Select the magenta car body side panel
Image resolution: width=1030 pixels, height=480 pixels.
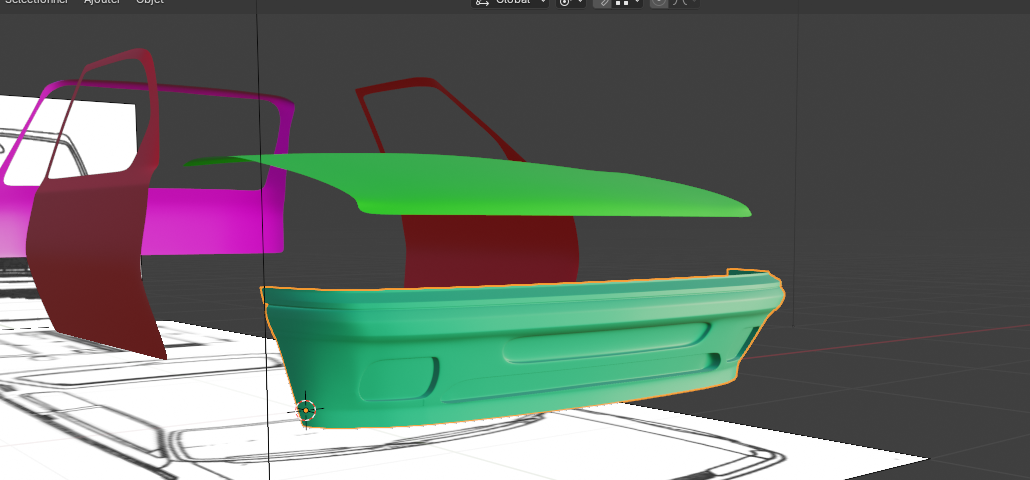(210, 223)
